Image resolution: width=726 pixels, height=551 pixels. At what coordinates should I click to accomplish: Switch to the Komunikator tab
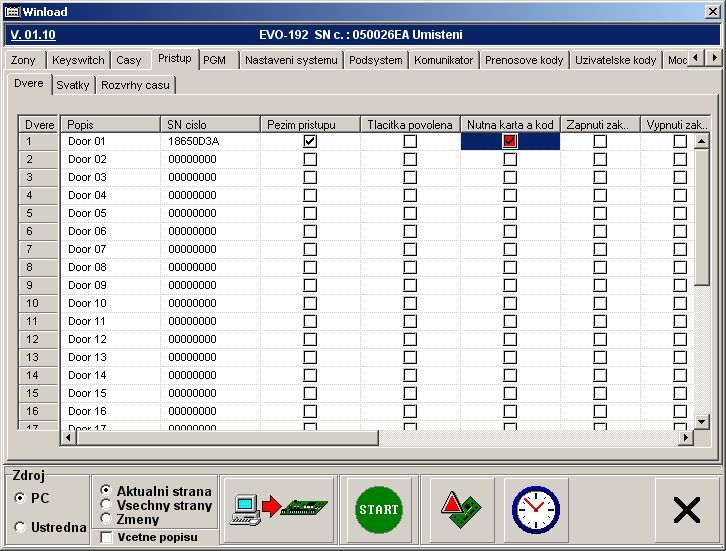tap(442, 60)
